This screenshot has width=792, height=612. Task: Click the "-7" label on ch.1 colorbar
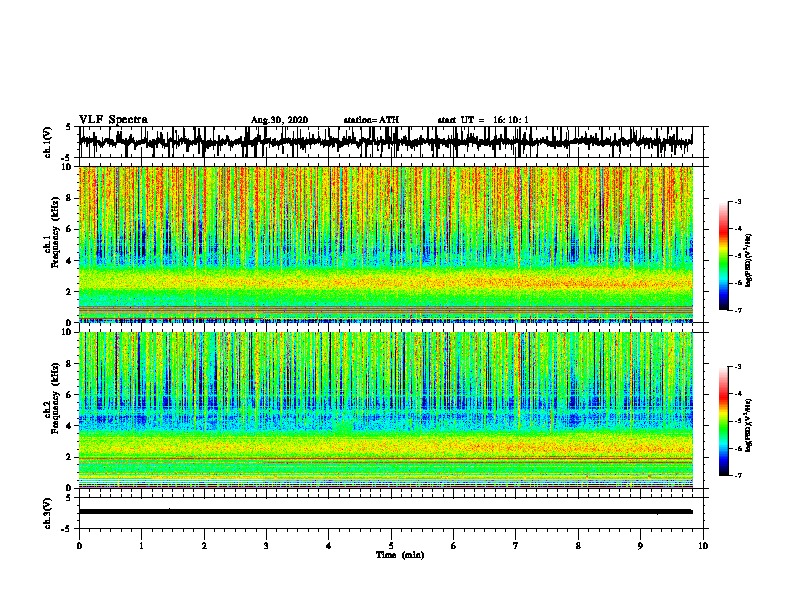pyautogui.click(x=737, y=310)
